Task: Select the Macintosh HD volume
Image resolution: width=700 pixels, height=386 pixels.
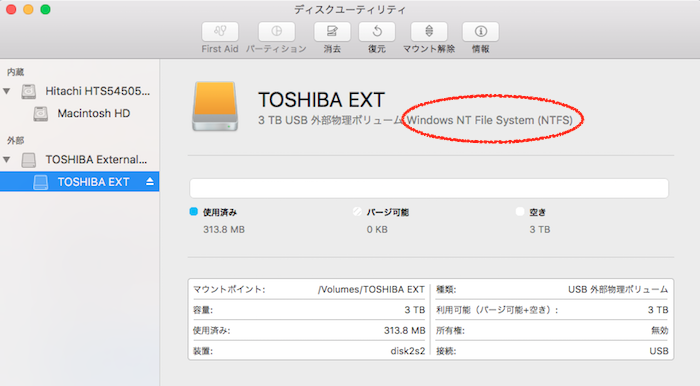Action: (79, 113)
